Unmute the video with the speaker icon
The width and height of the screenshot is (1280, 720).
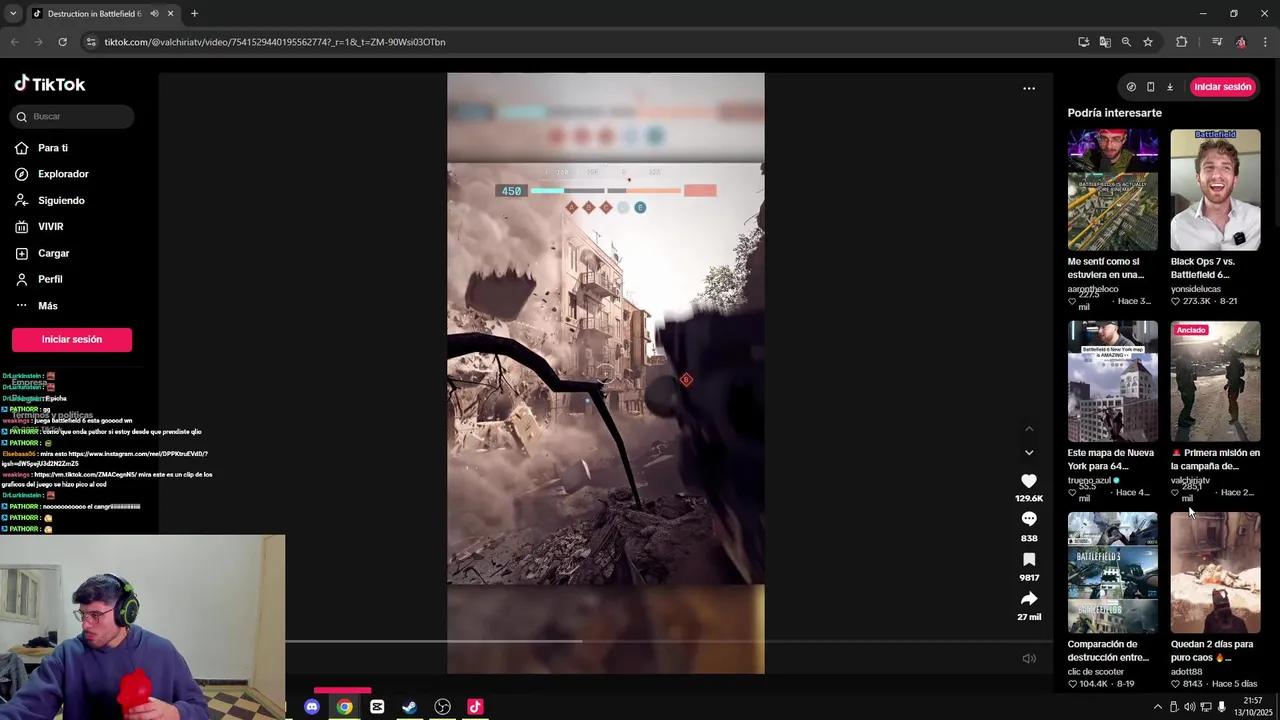1029,659
